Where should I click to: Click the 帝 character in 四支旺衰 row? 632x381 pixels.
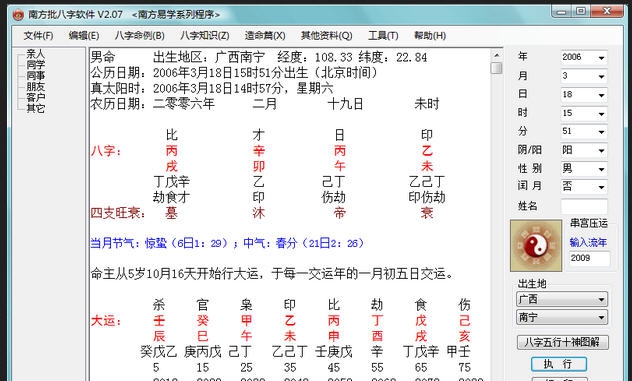[x=340, y=213]
